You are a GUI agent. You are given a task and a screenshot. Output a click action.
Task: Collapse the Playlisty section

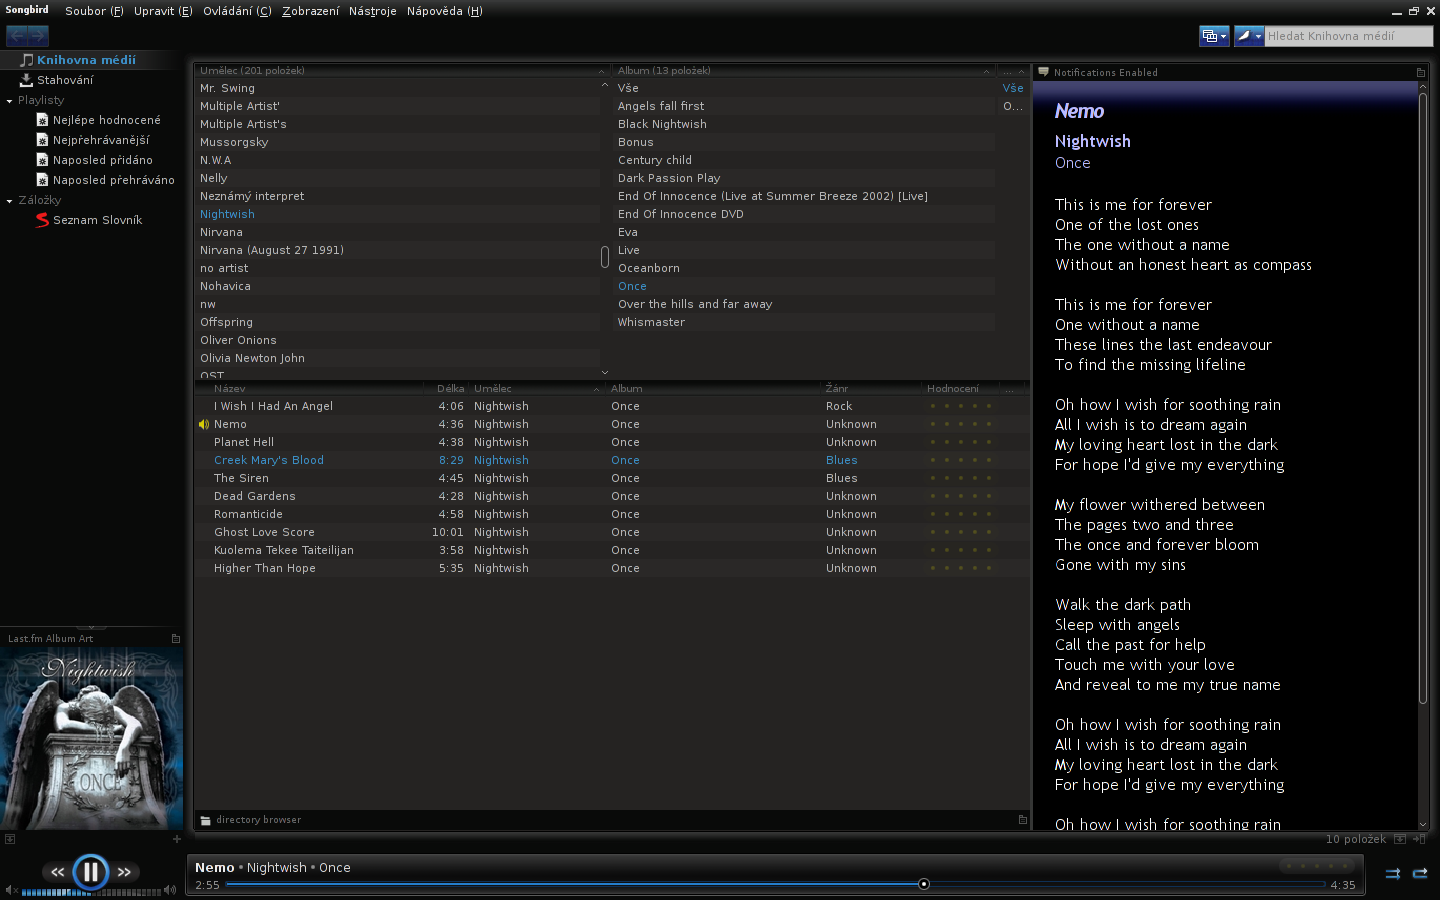[x=9, y=101]
